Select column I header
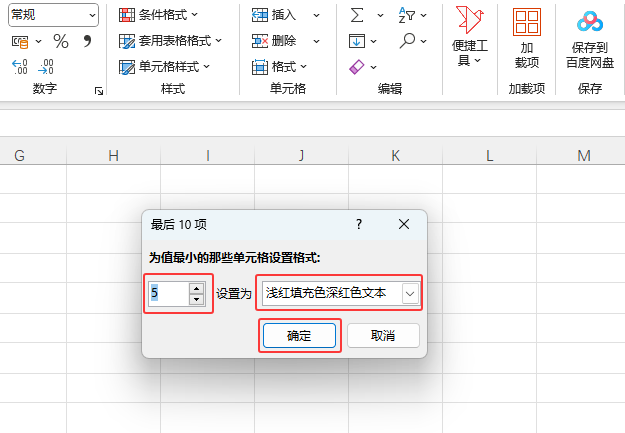Image resolution: width=625 pixels, height=433 pixels. pos(208,155)
